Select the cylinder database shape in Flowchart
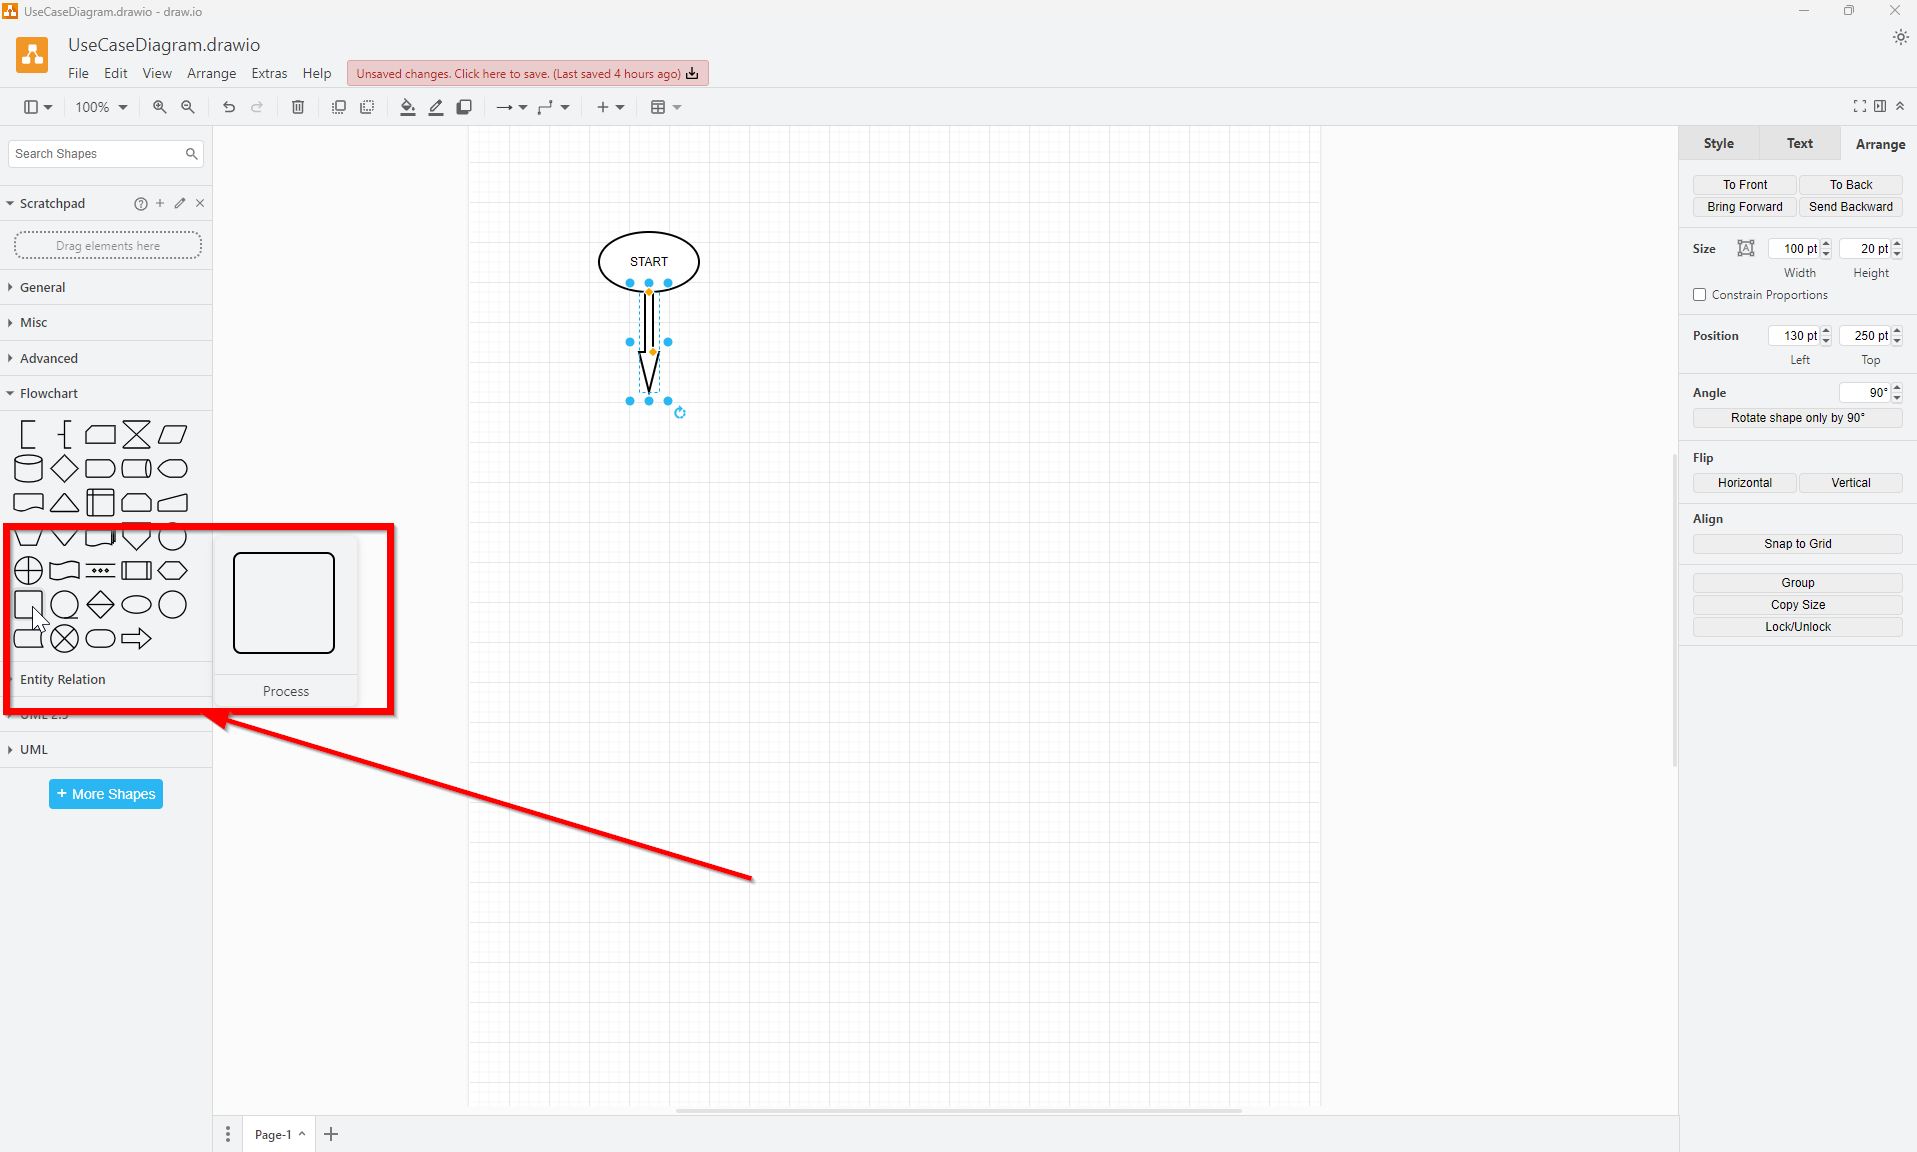The height and width of the screenshot is (1152, 1917). point(28,468)
